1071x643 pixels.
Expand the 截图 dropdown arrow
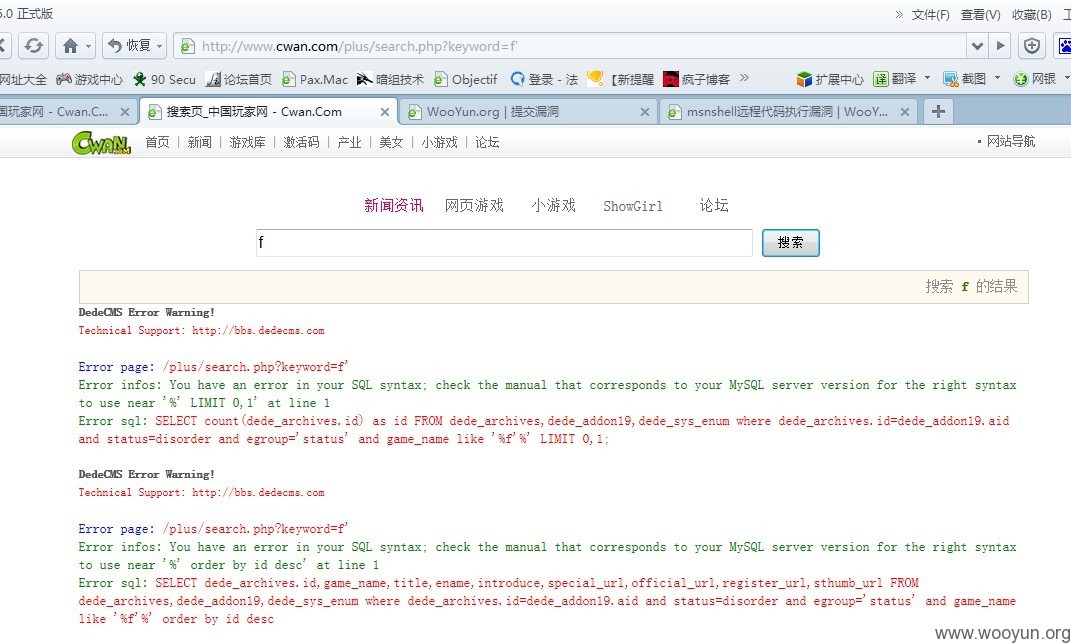pyautogui.click(x=997, y=78)
